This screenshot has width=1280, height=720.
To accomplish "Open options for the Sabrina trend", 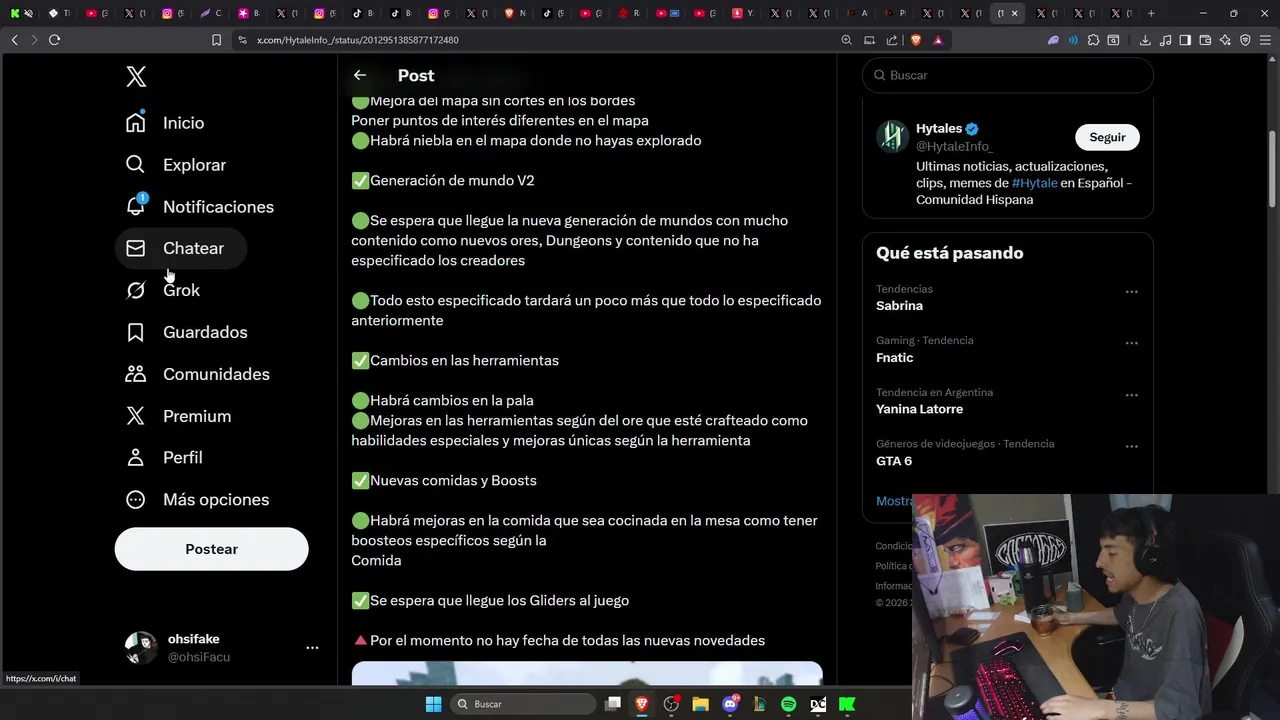I will pyautogui.click(x=1132, y=292).
